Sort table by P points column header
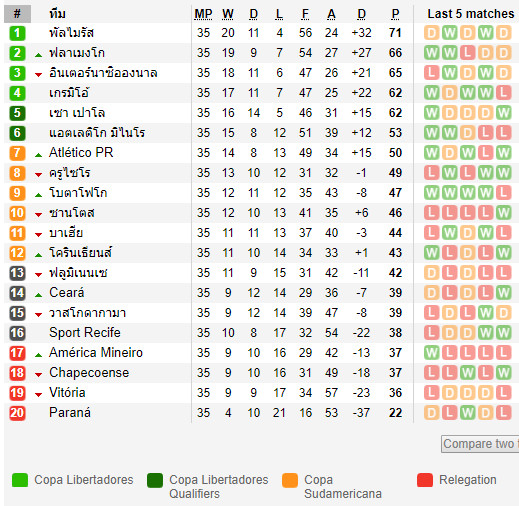 [x=395, y=14]
